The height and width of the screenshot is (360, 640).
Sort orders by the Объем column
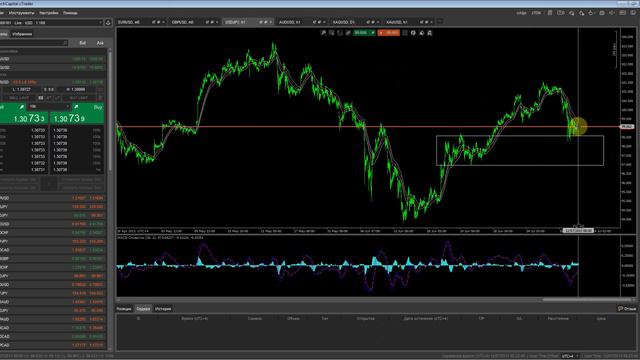(293, 318)
